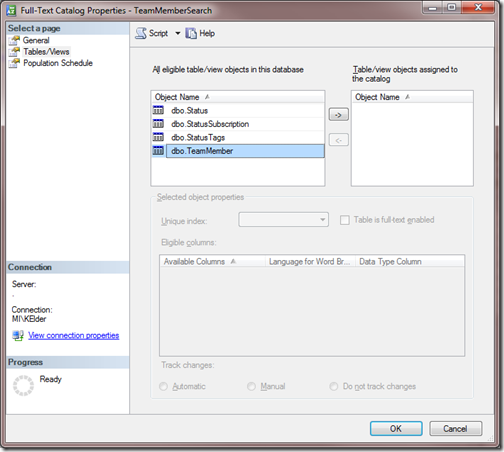Viewport: 504px width, 452px height.
Task: Click the OK button
Action: (x=396, y=428)
